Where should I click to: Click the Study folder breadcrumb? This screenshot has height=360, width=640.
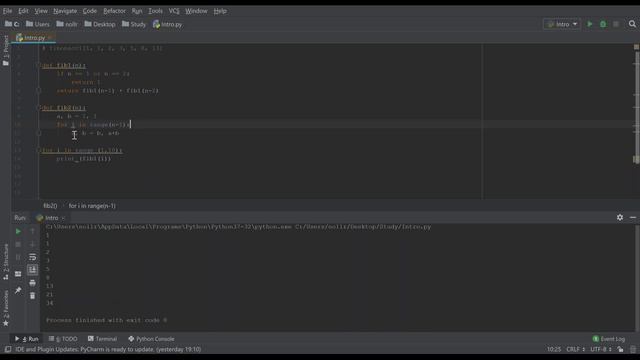(x=134, y=24)
